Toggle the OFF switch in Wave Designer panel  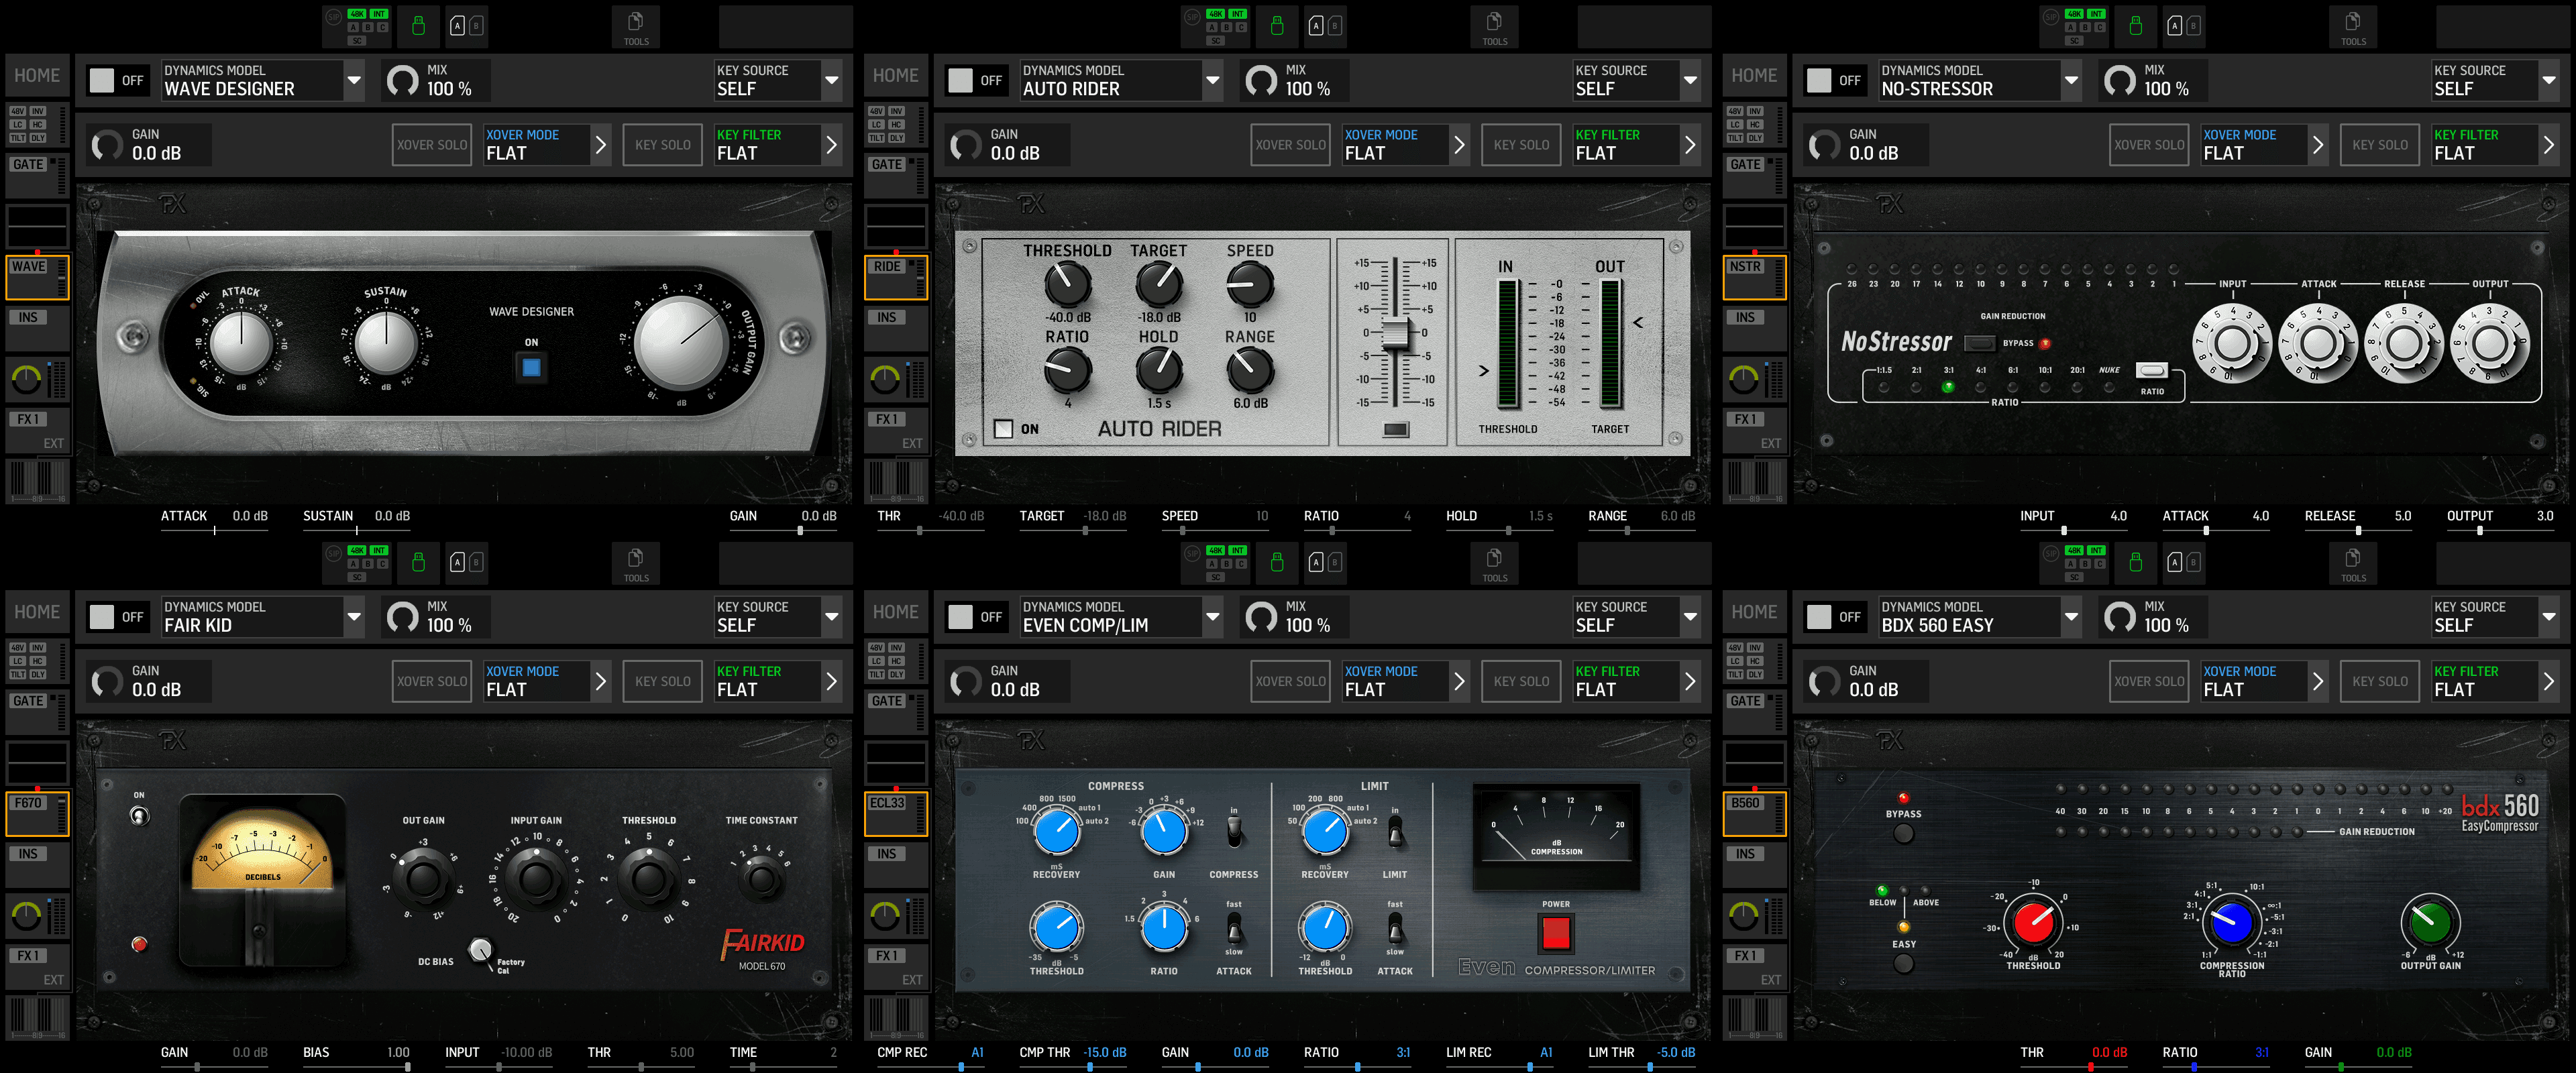point(117,80)
